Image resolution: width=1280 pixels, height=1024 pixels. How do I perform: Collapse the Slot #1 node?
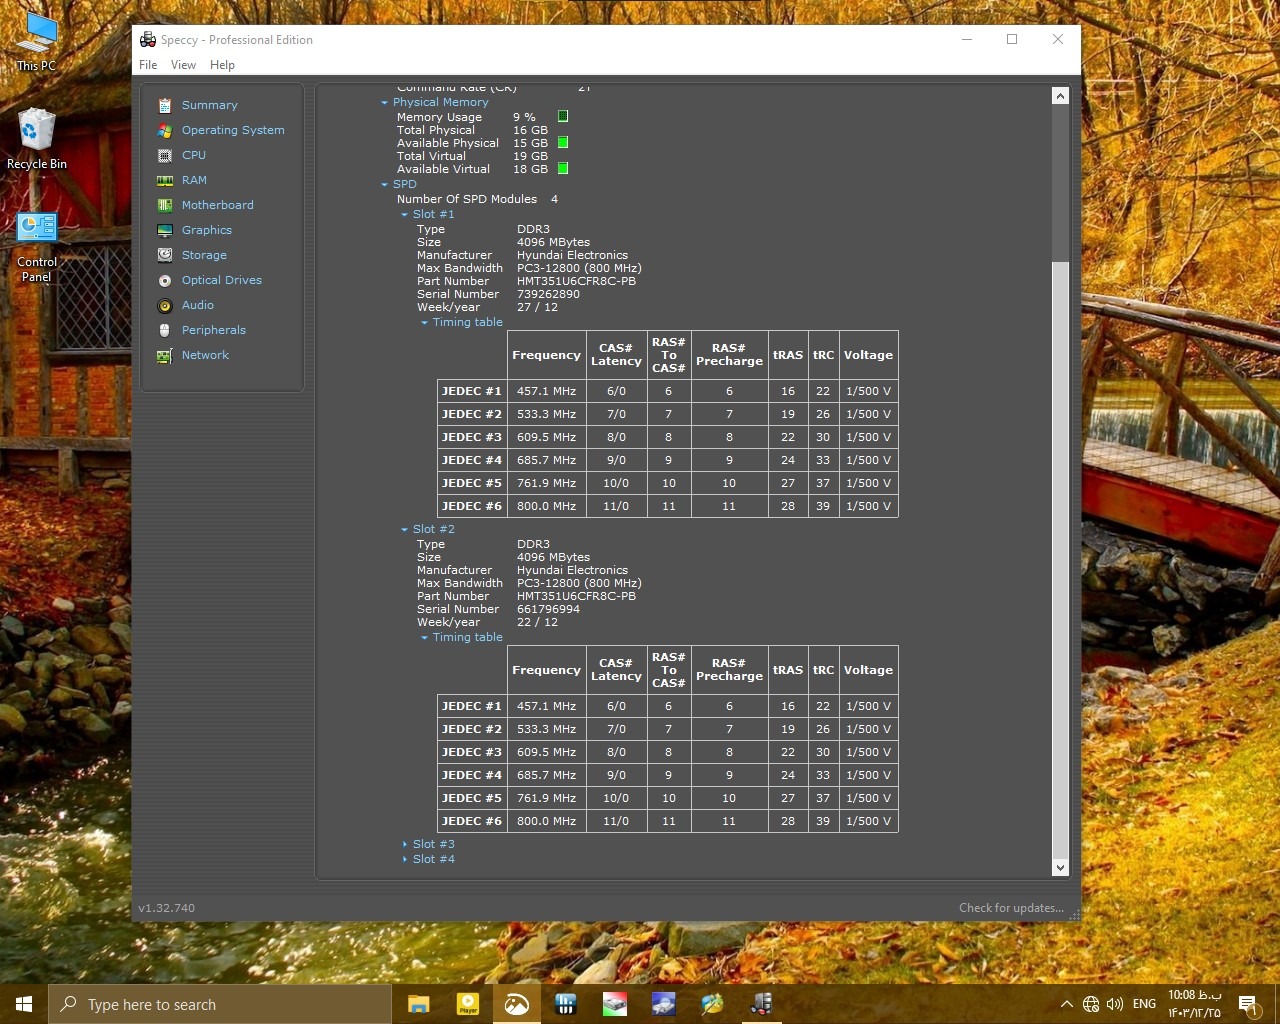point(404,215)
